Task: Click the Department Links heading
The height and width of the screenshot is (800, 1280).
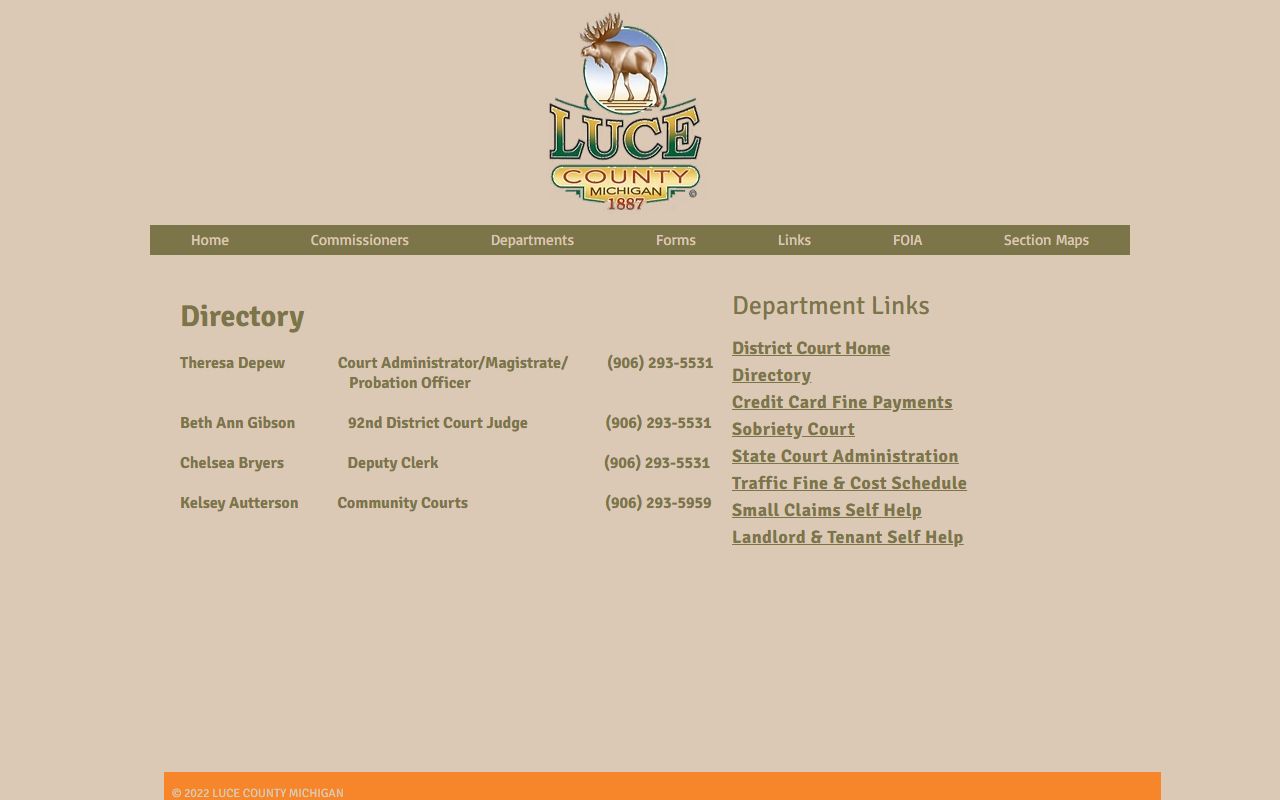Action: [831, 306]
